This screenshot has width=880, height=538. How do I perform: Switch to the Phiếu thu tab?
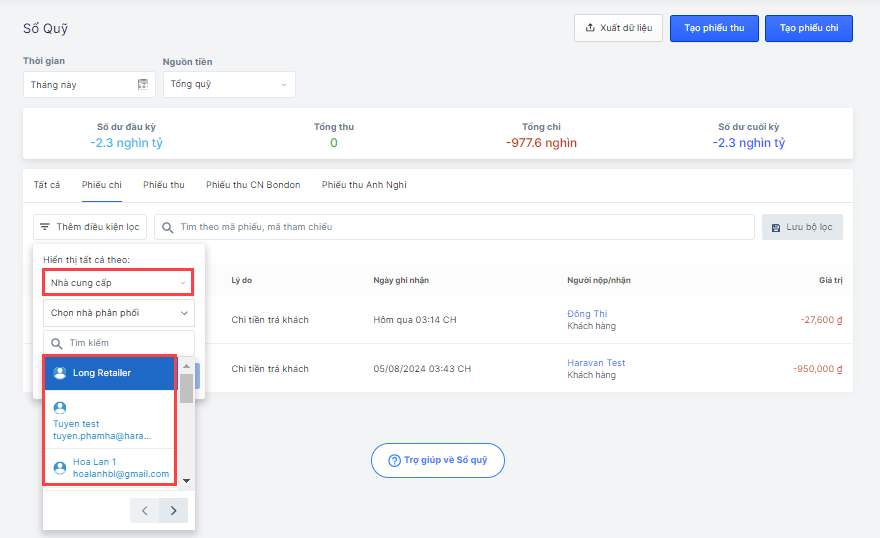(x=164, y=185)
